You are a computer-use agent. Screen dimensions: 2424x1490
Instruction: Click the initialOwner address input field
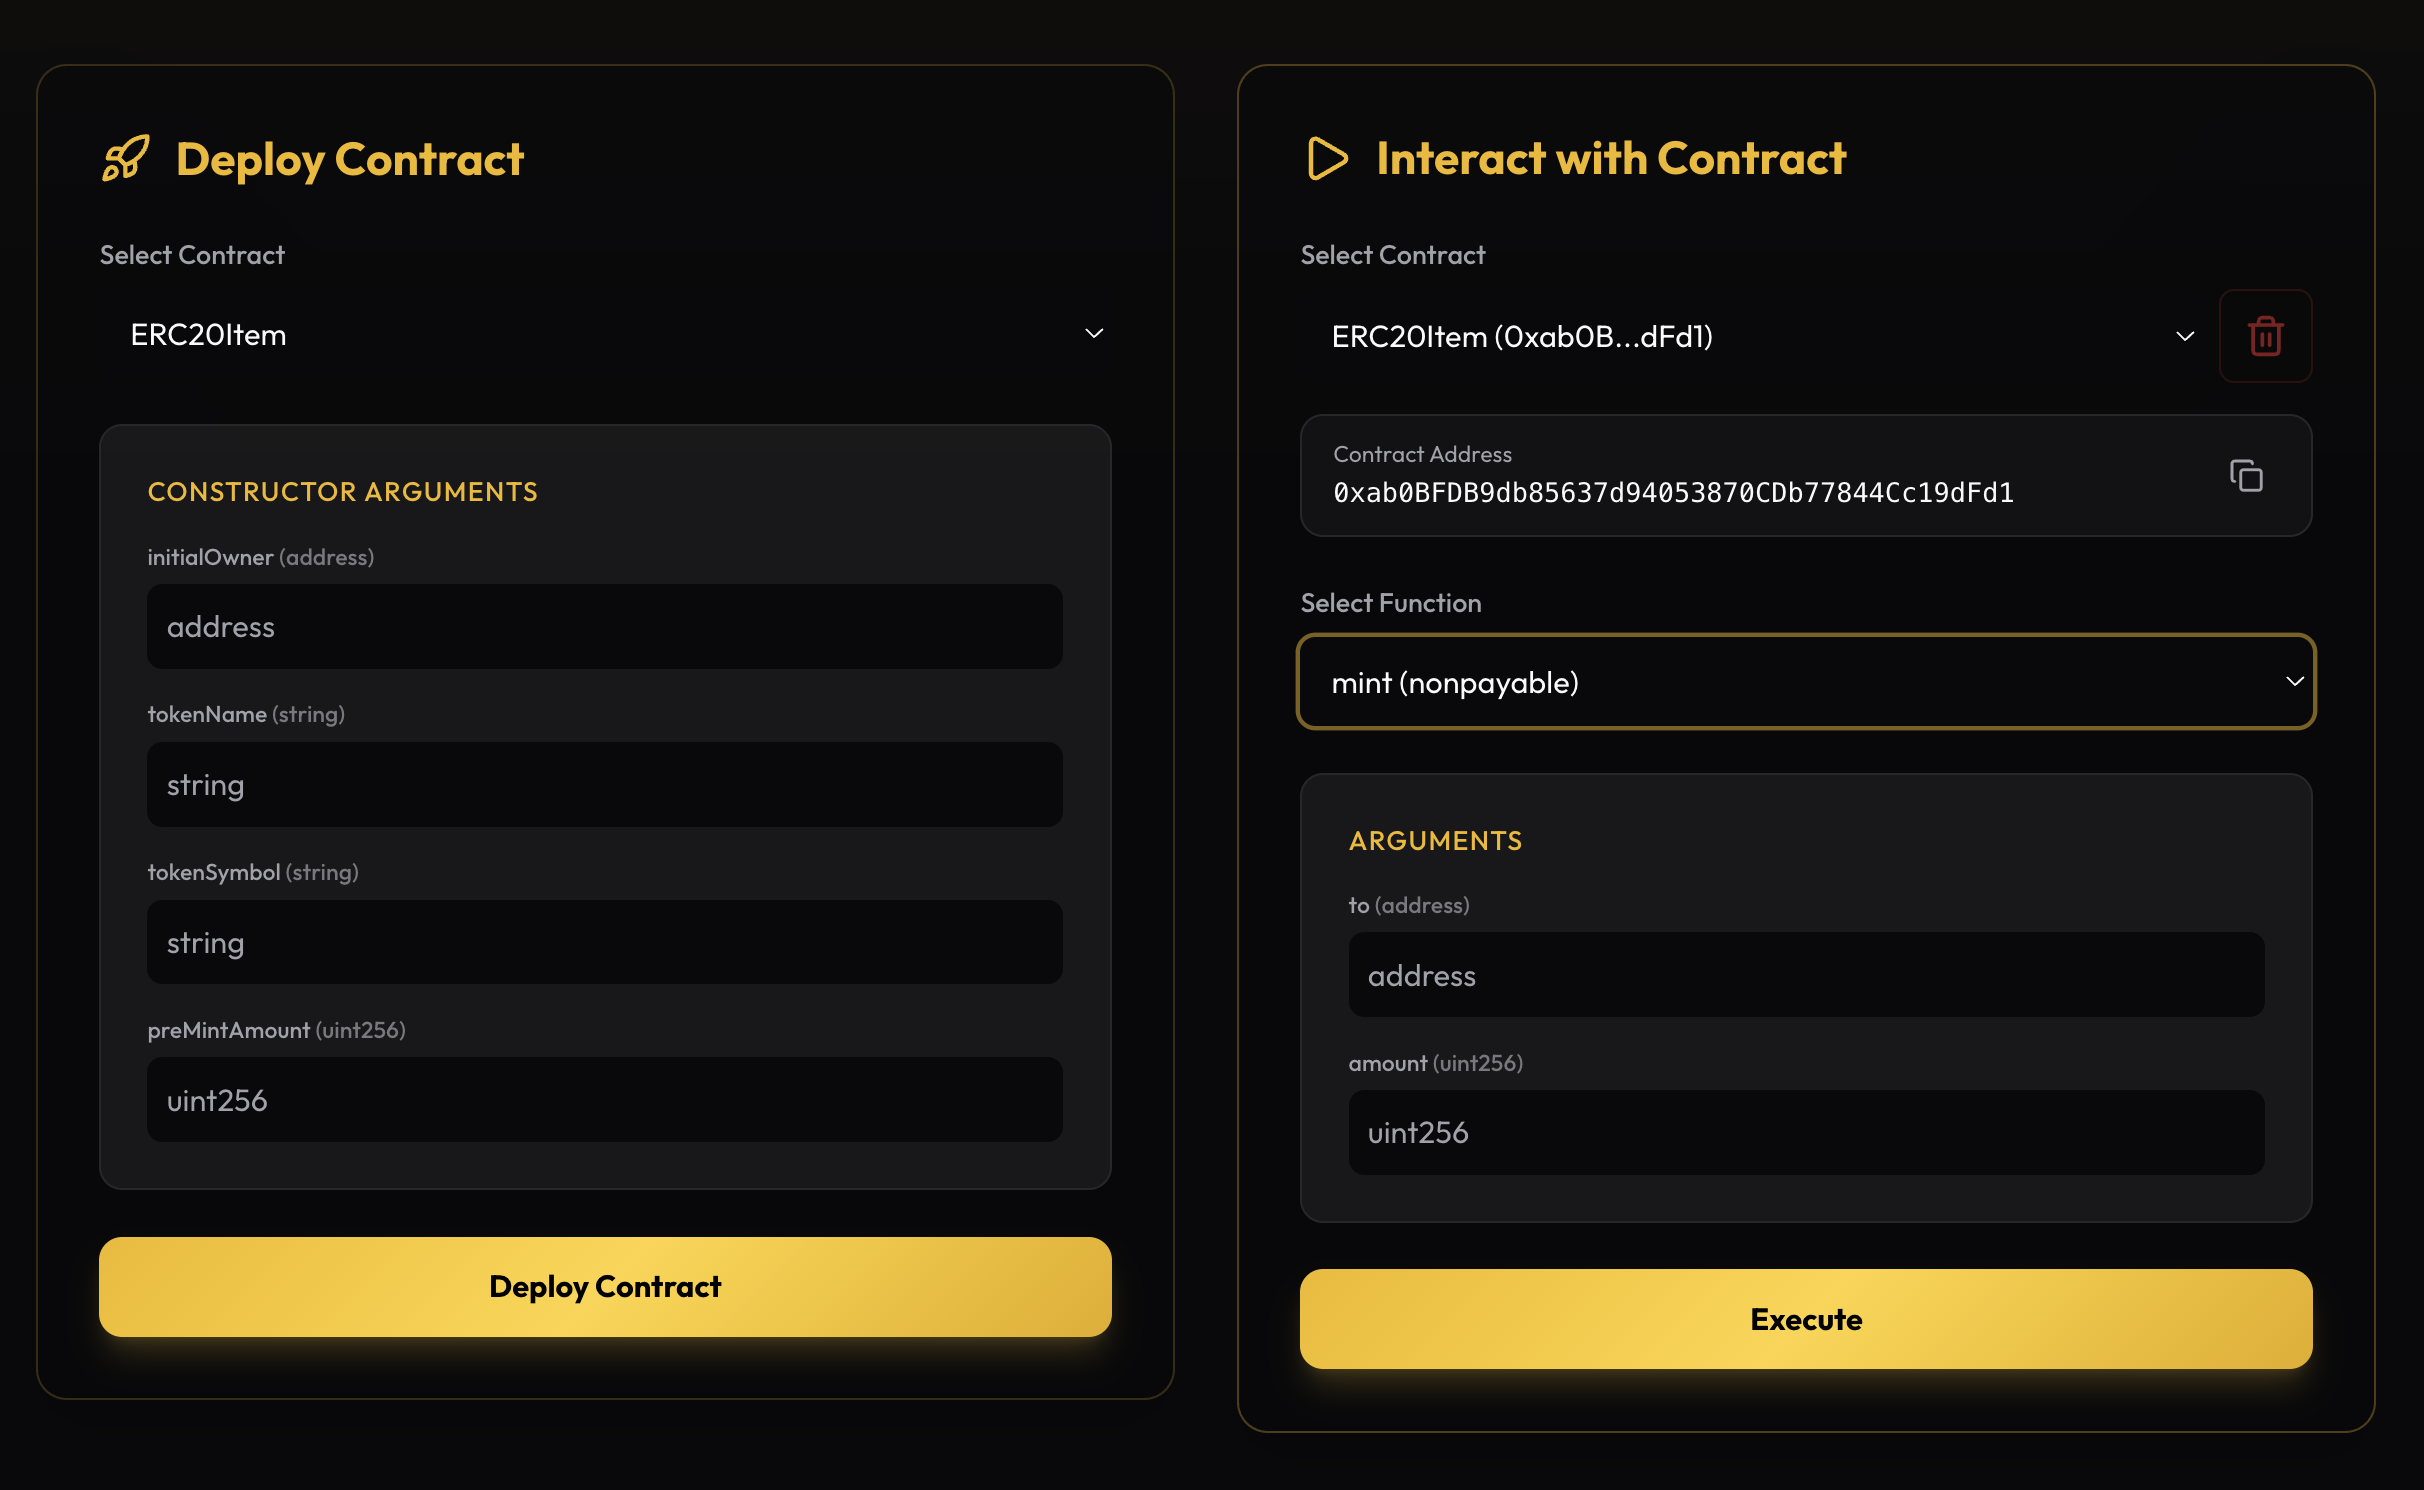pos(604,626)
